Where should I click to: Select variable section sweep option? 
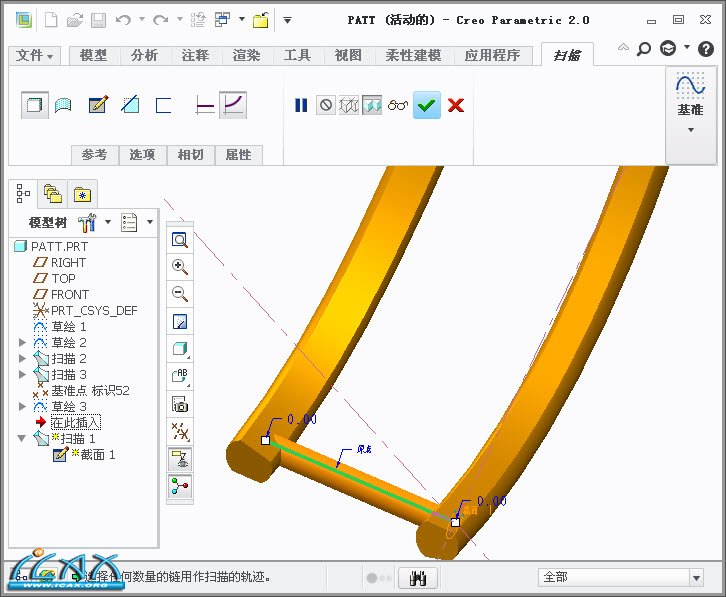pyautogui.click(x=233, y=105)
